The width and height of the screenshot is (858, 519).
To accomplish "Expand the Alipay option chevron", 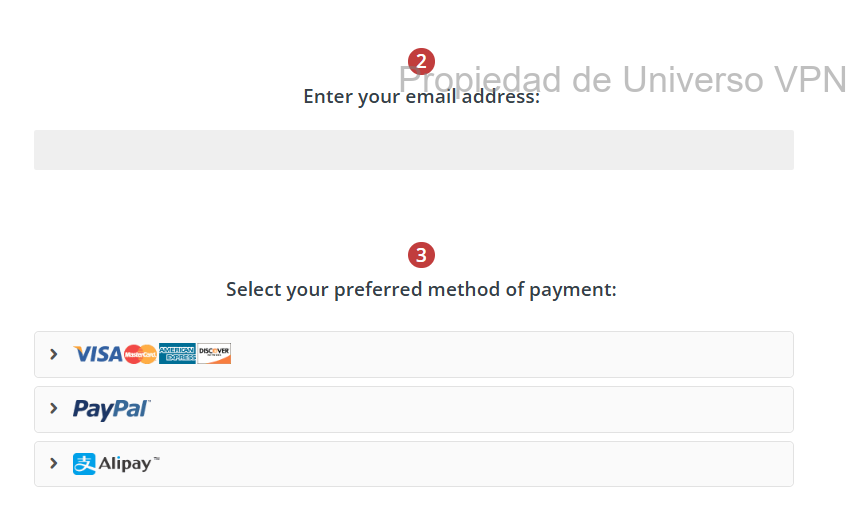I will pyautogui.click(x=54, y=464).
